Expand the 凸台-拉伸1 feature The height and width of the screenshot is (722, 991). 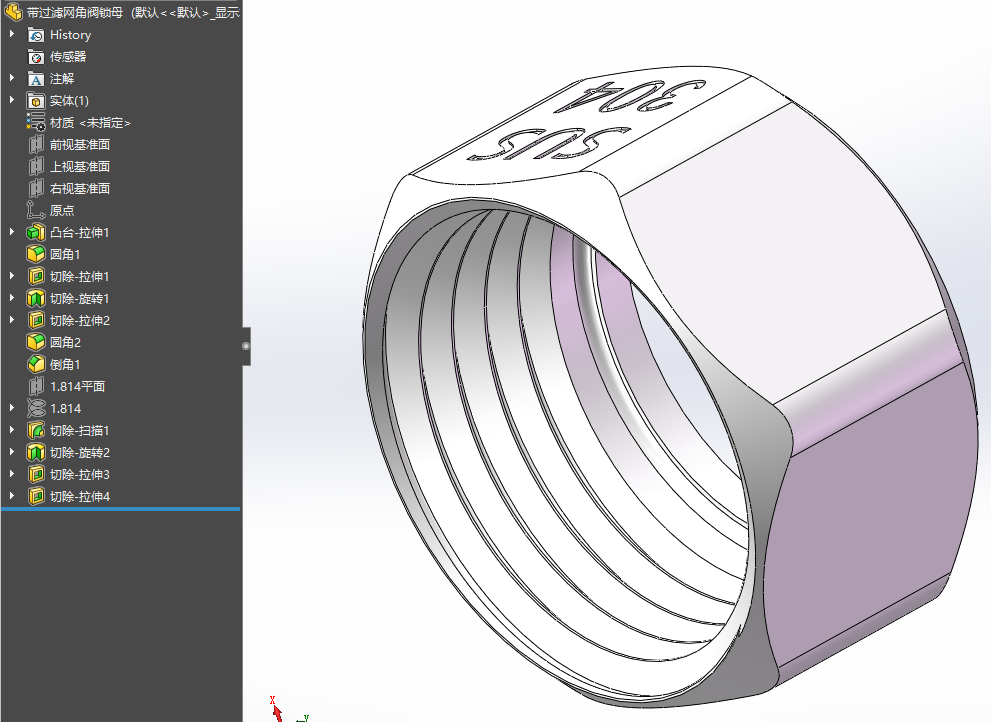click(11, 232)
